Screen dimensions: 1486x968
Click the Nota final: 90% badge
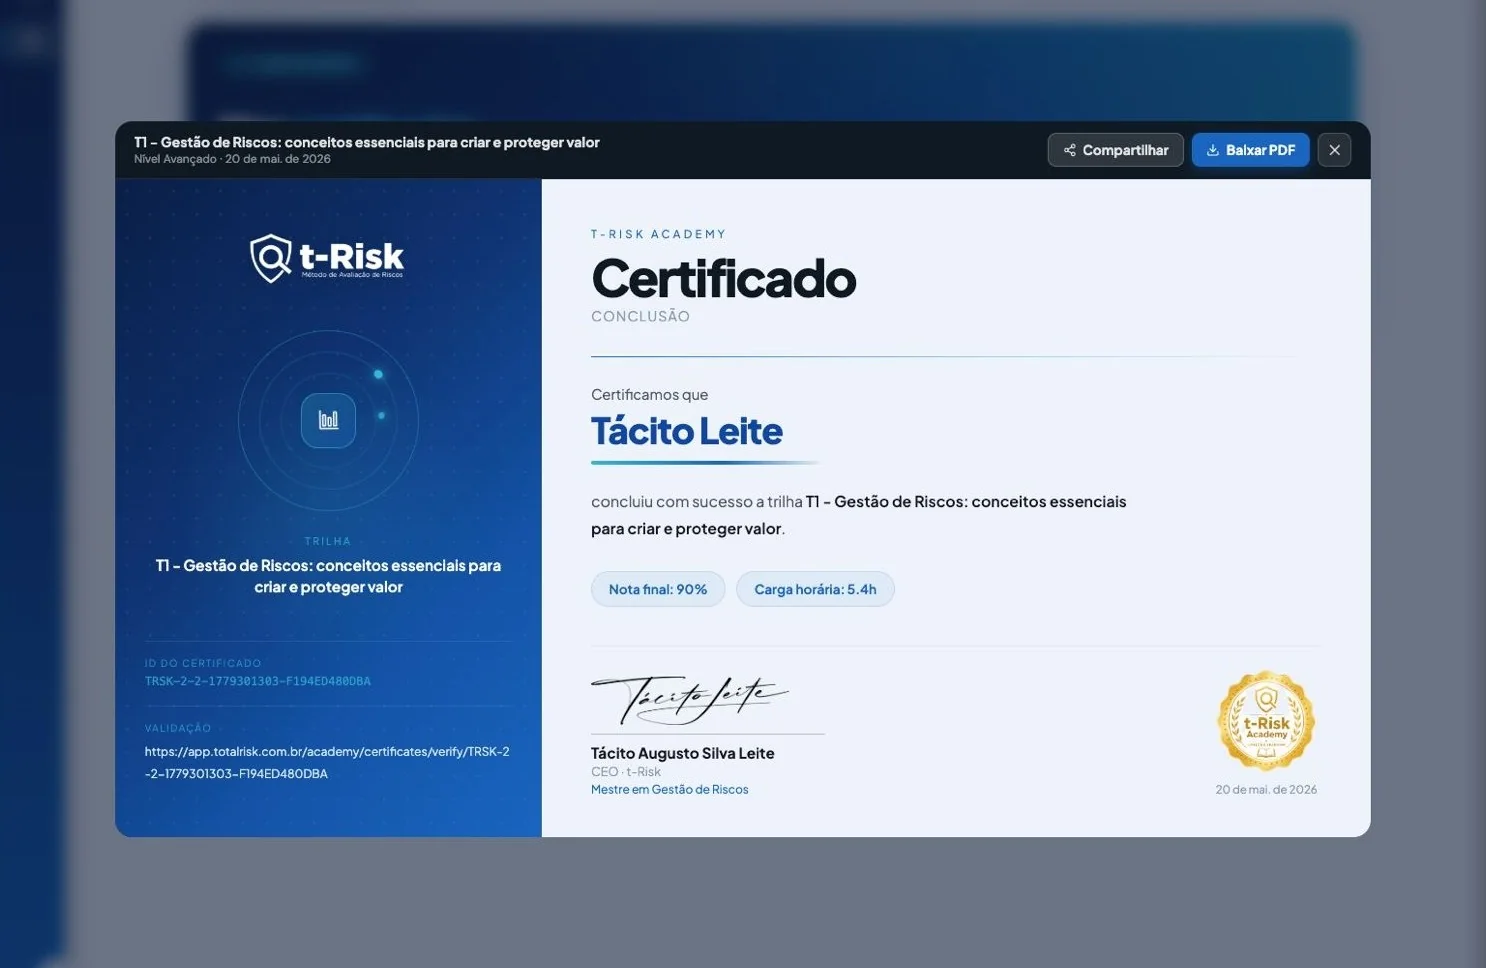coord(658,589)
